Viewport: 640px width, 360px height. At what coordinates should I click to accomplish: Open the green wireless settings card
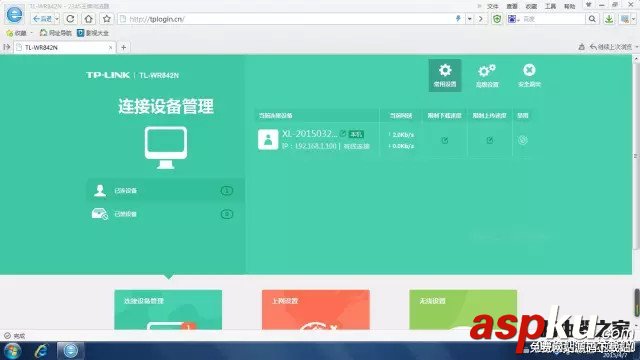click(463, 310)
